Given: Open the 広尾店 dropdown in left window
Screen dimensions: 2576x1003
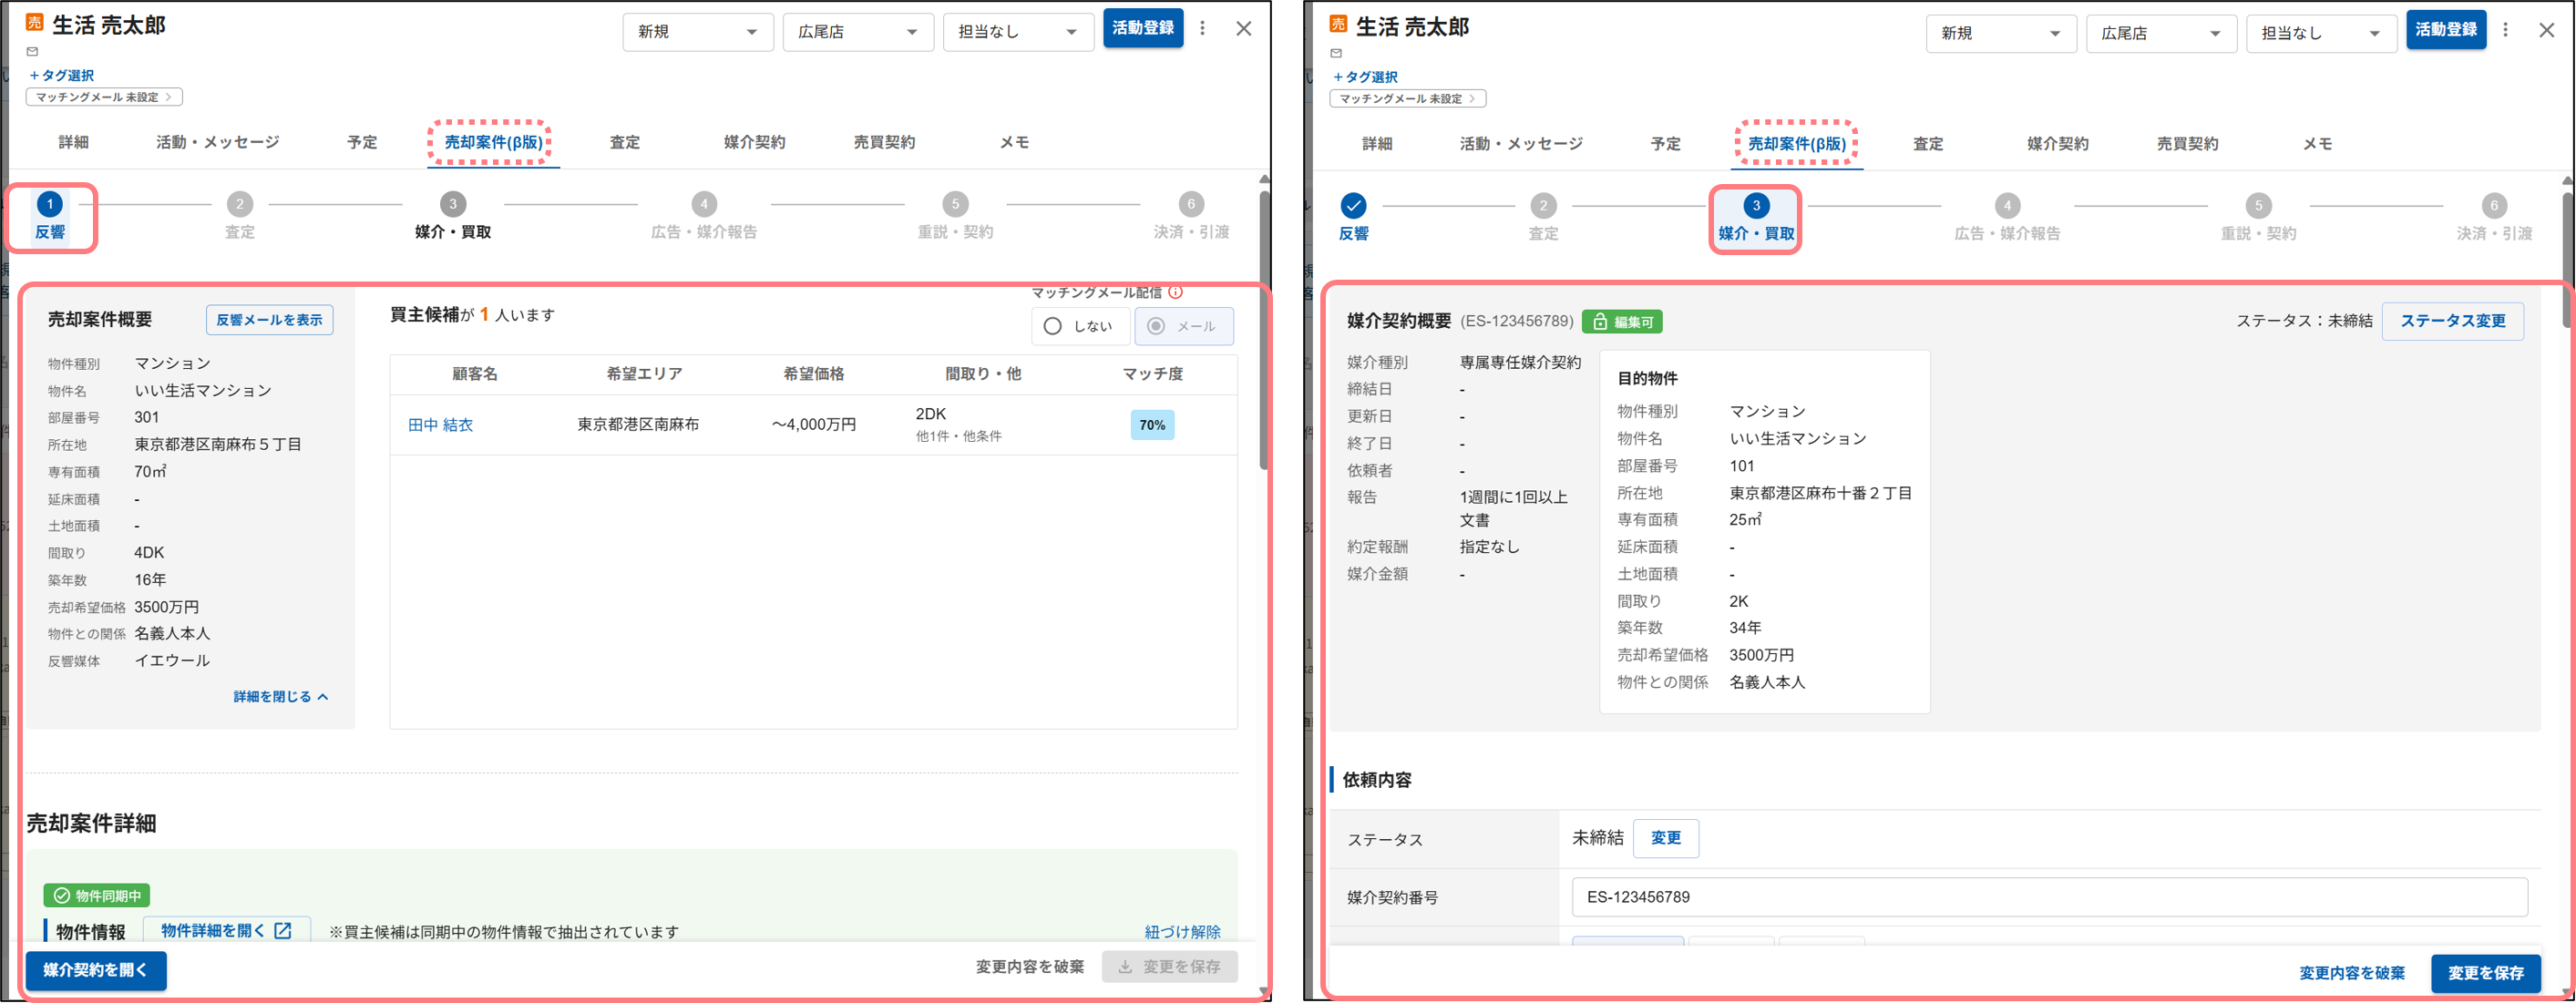Looking at the screenshot, I should pyautogui.click(x=858, y=32).
